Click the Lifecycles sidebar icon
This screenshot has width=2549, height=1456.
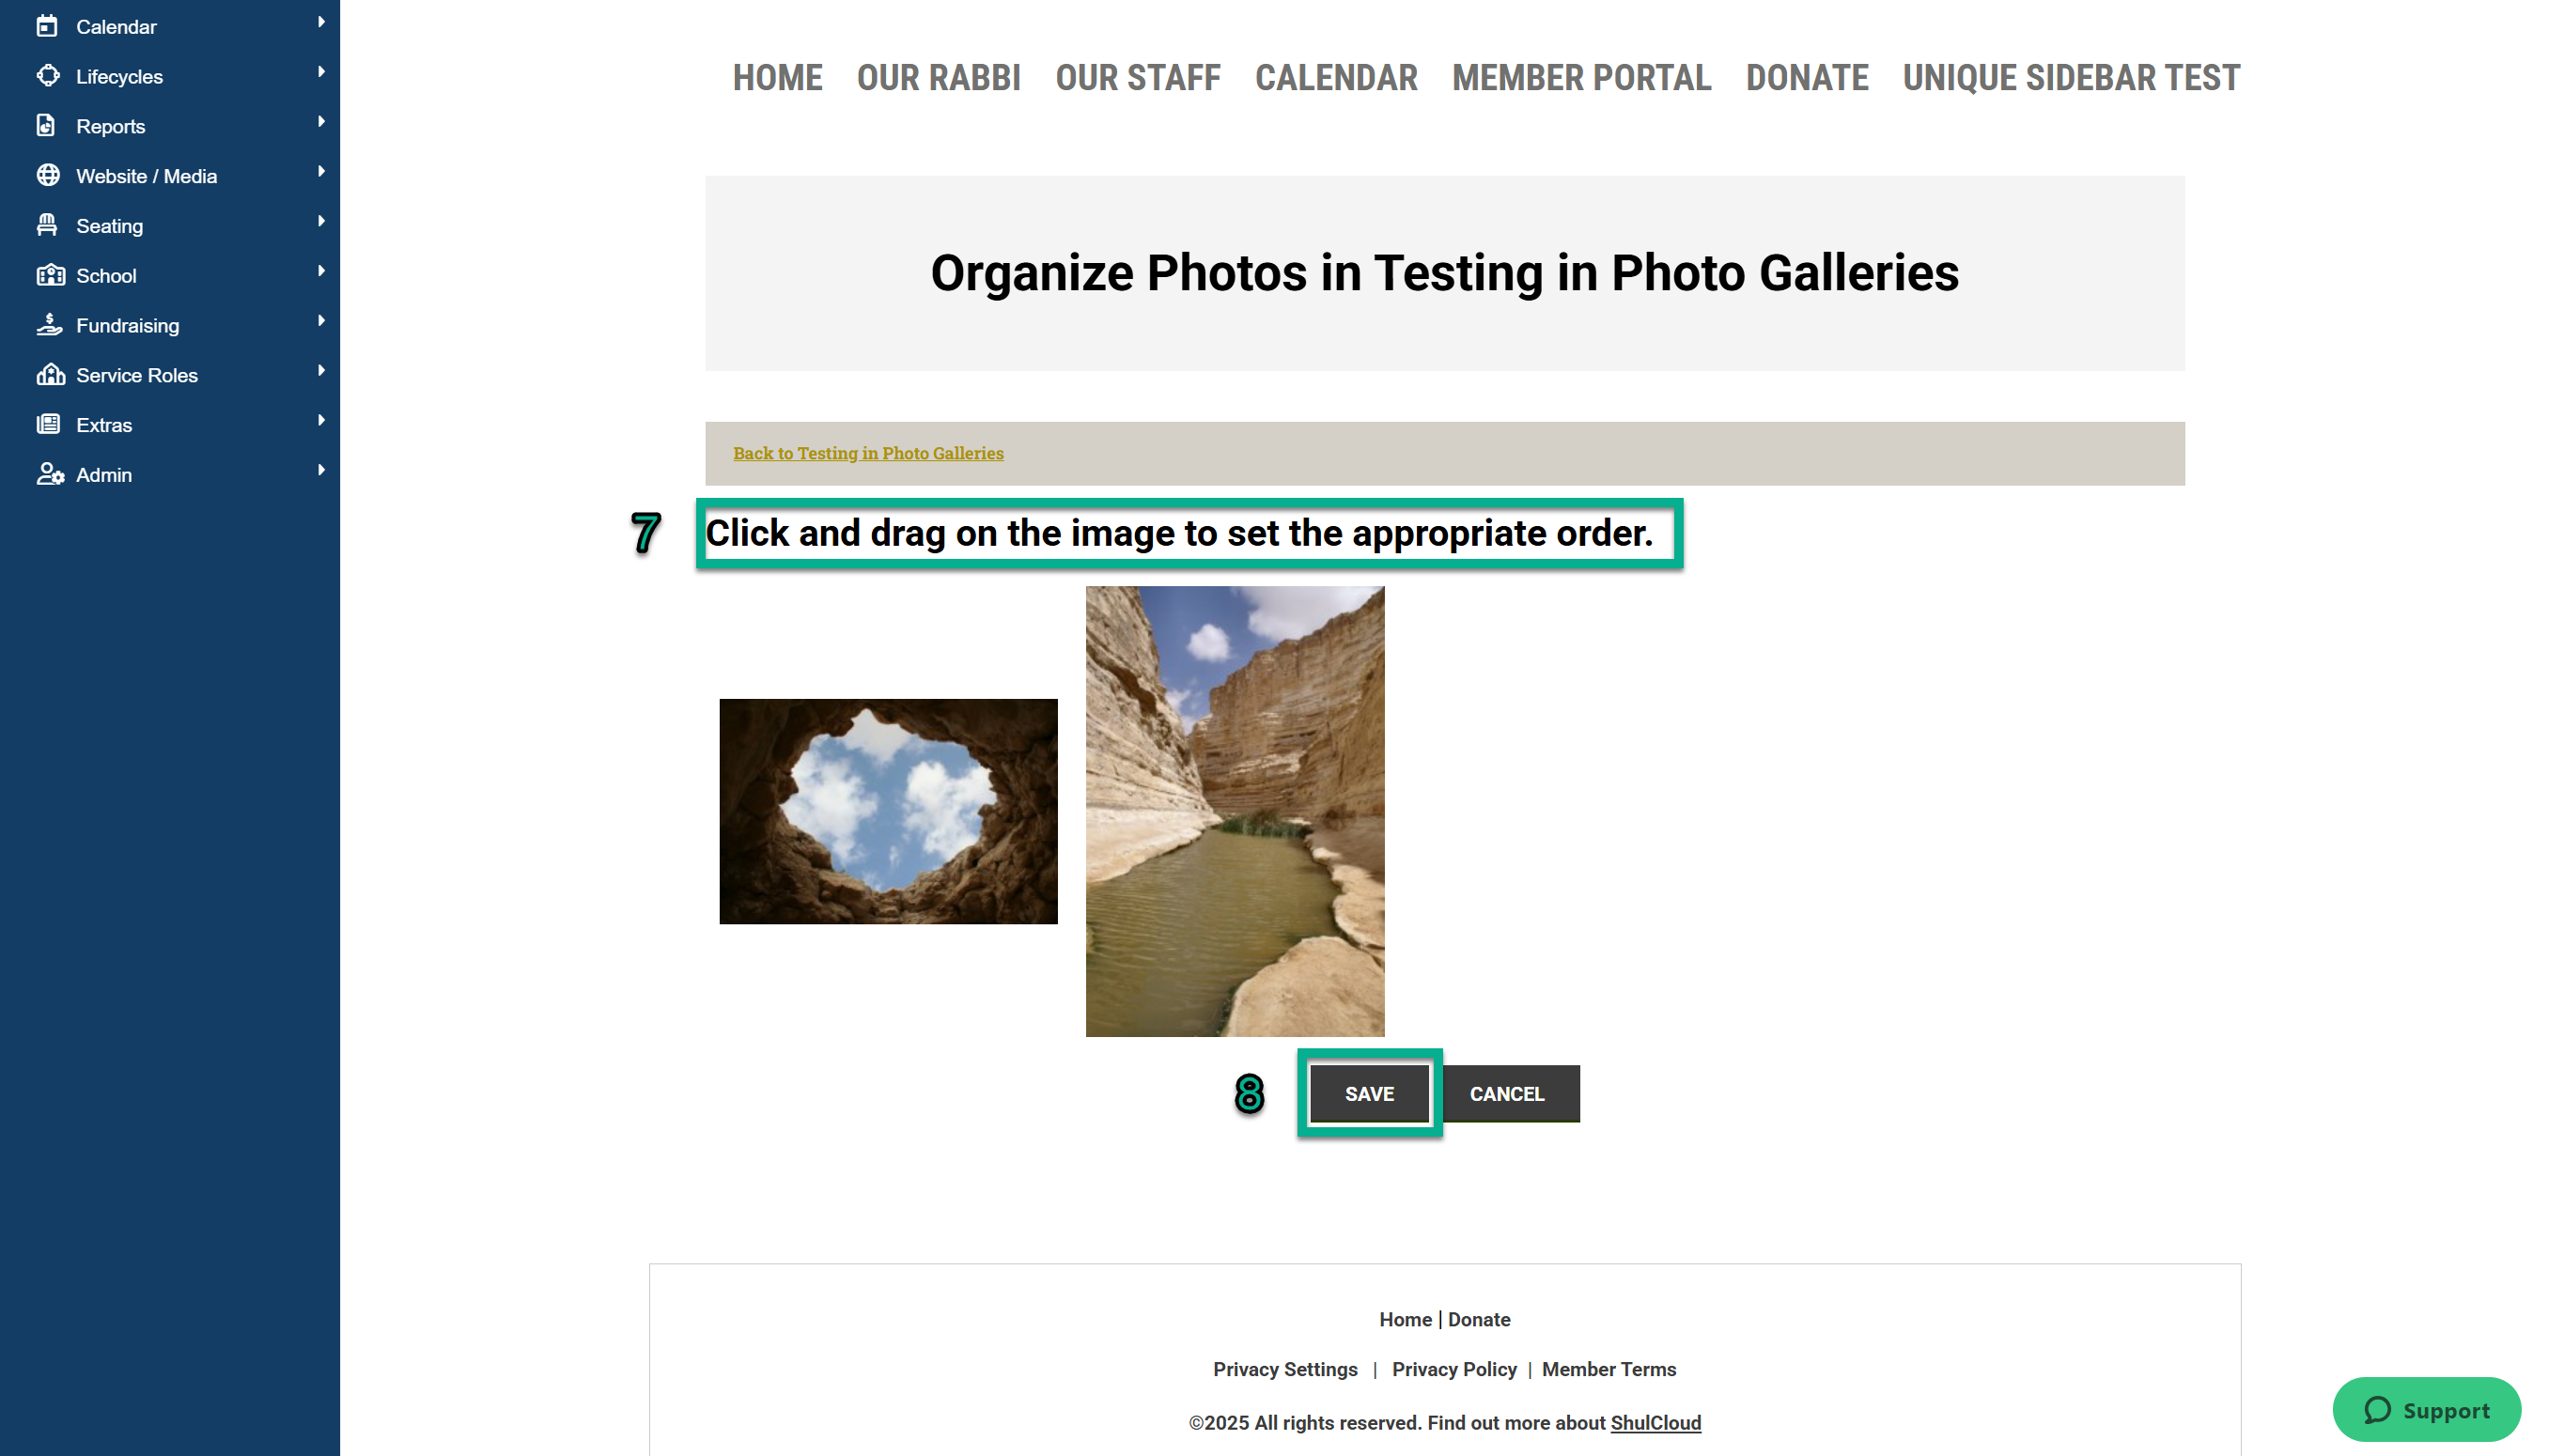tap(47, 76)
